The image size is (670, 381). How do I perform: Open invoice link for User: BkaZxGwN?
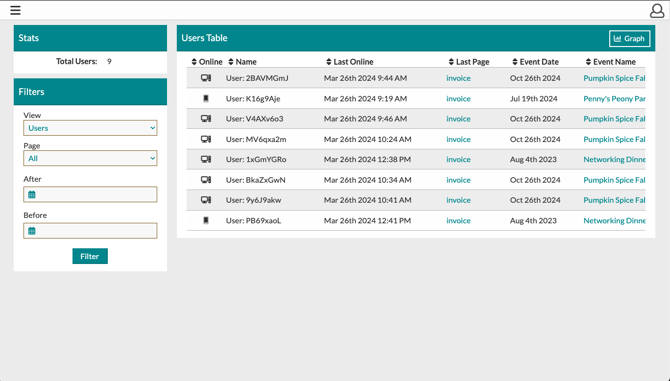458,180
